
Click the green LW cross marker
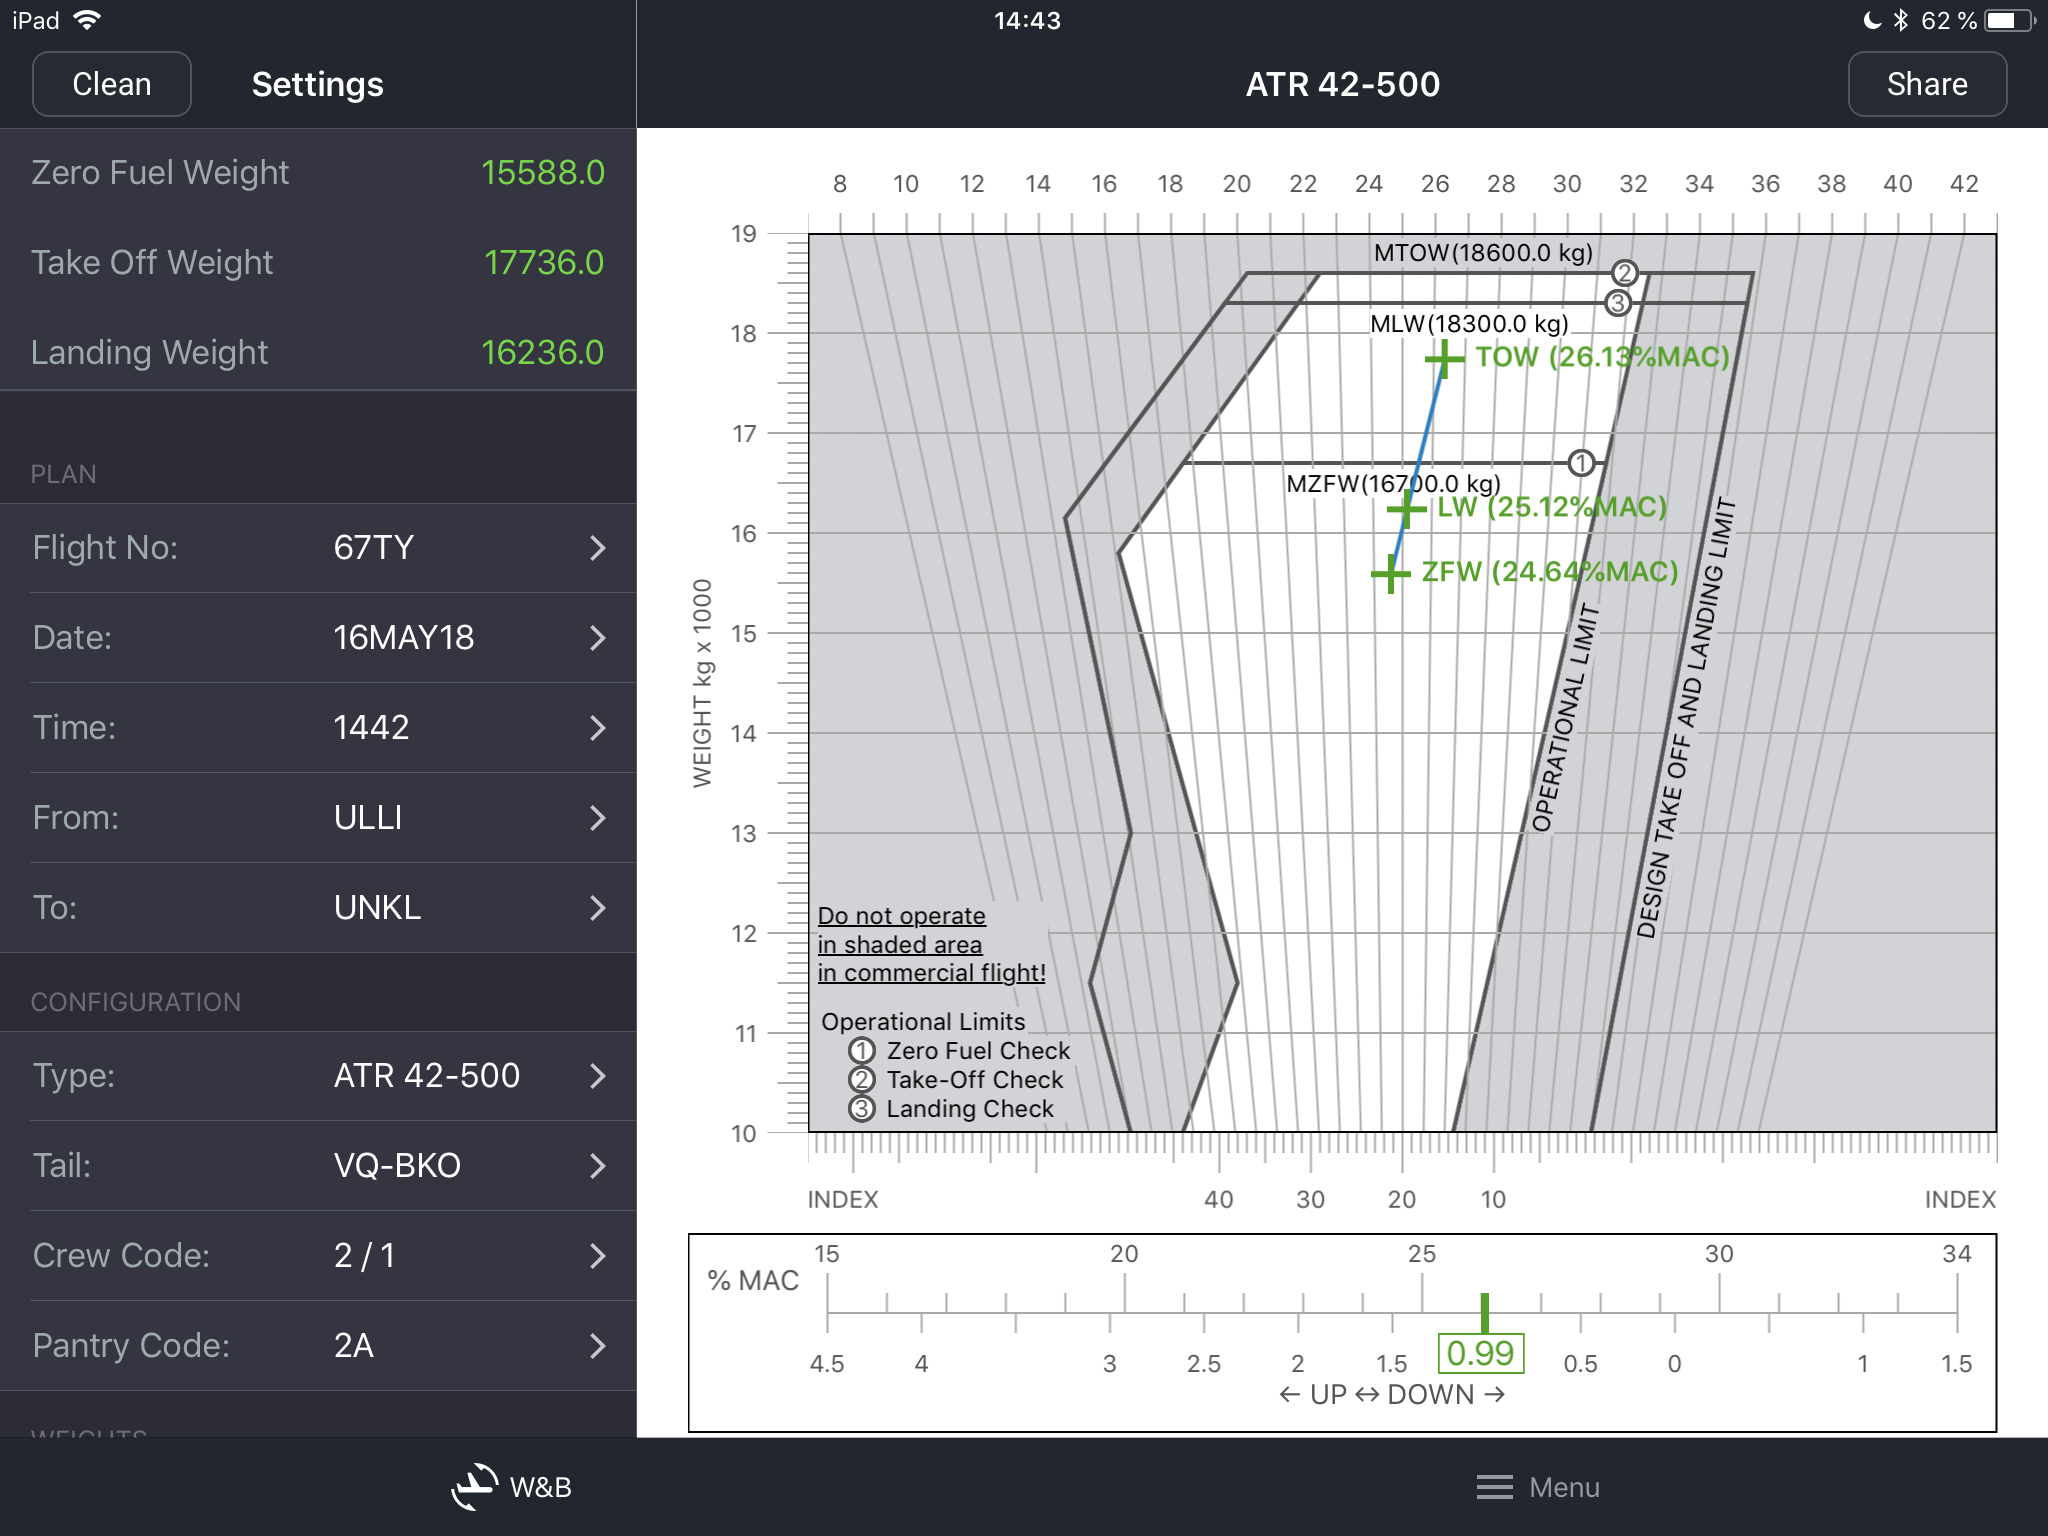[1406, 509]
